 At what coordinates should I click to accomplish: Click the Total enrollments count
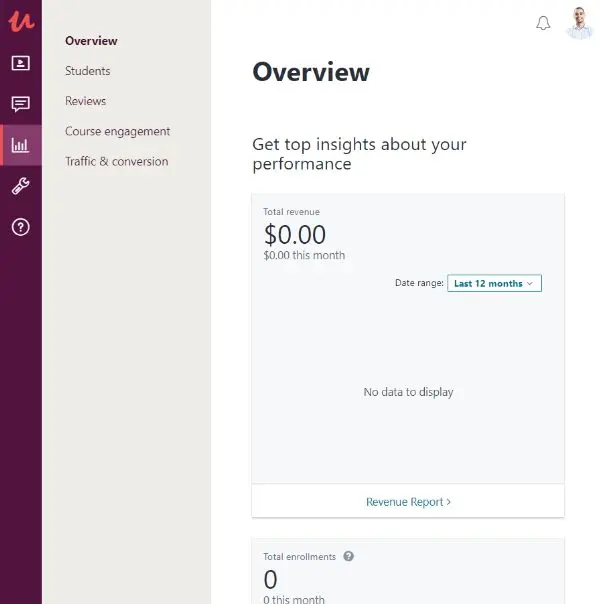click(x=270, y=580)
